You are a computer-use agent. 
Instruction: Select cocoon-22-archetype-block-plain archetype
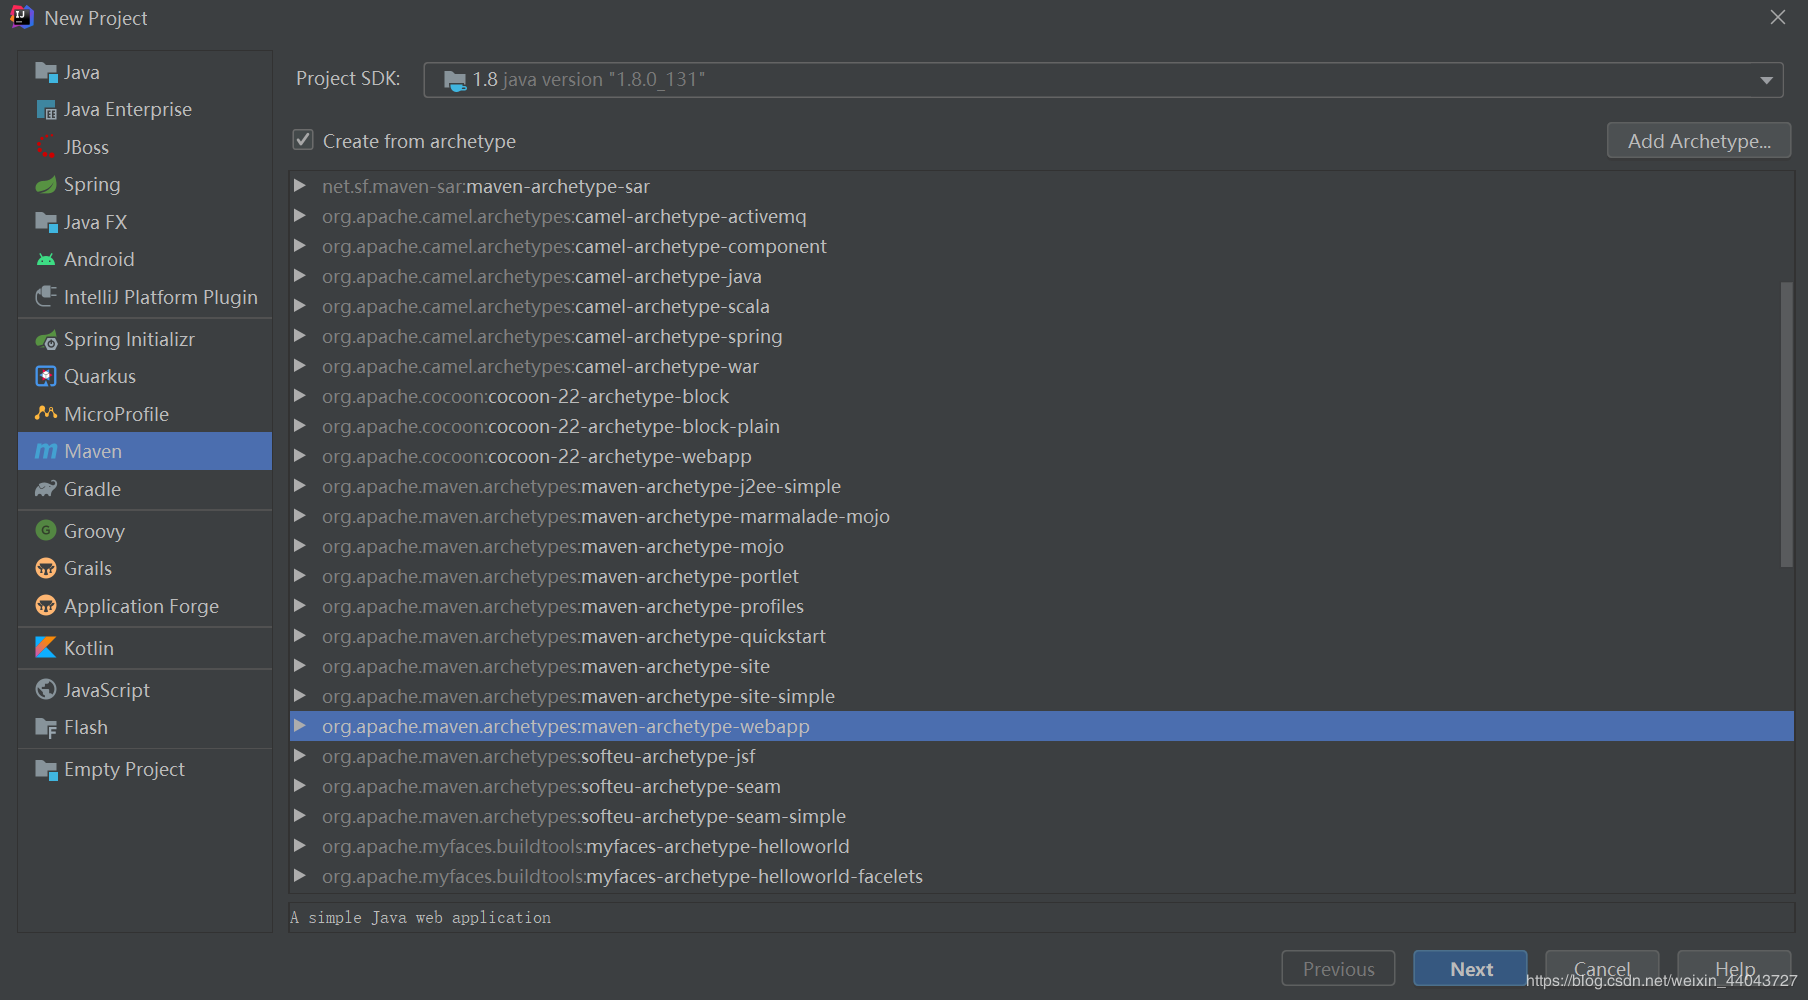[x=1041, y=426]
